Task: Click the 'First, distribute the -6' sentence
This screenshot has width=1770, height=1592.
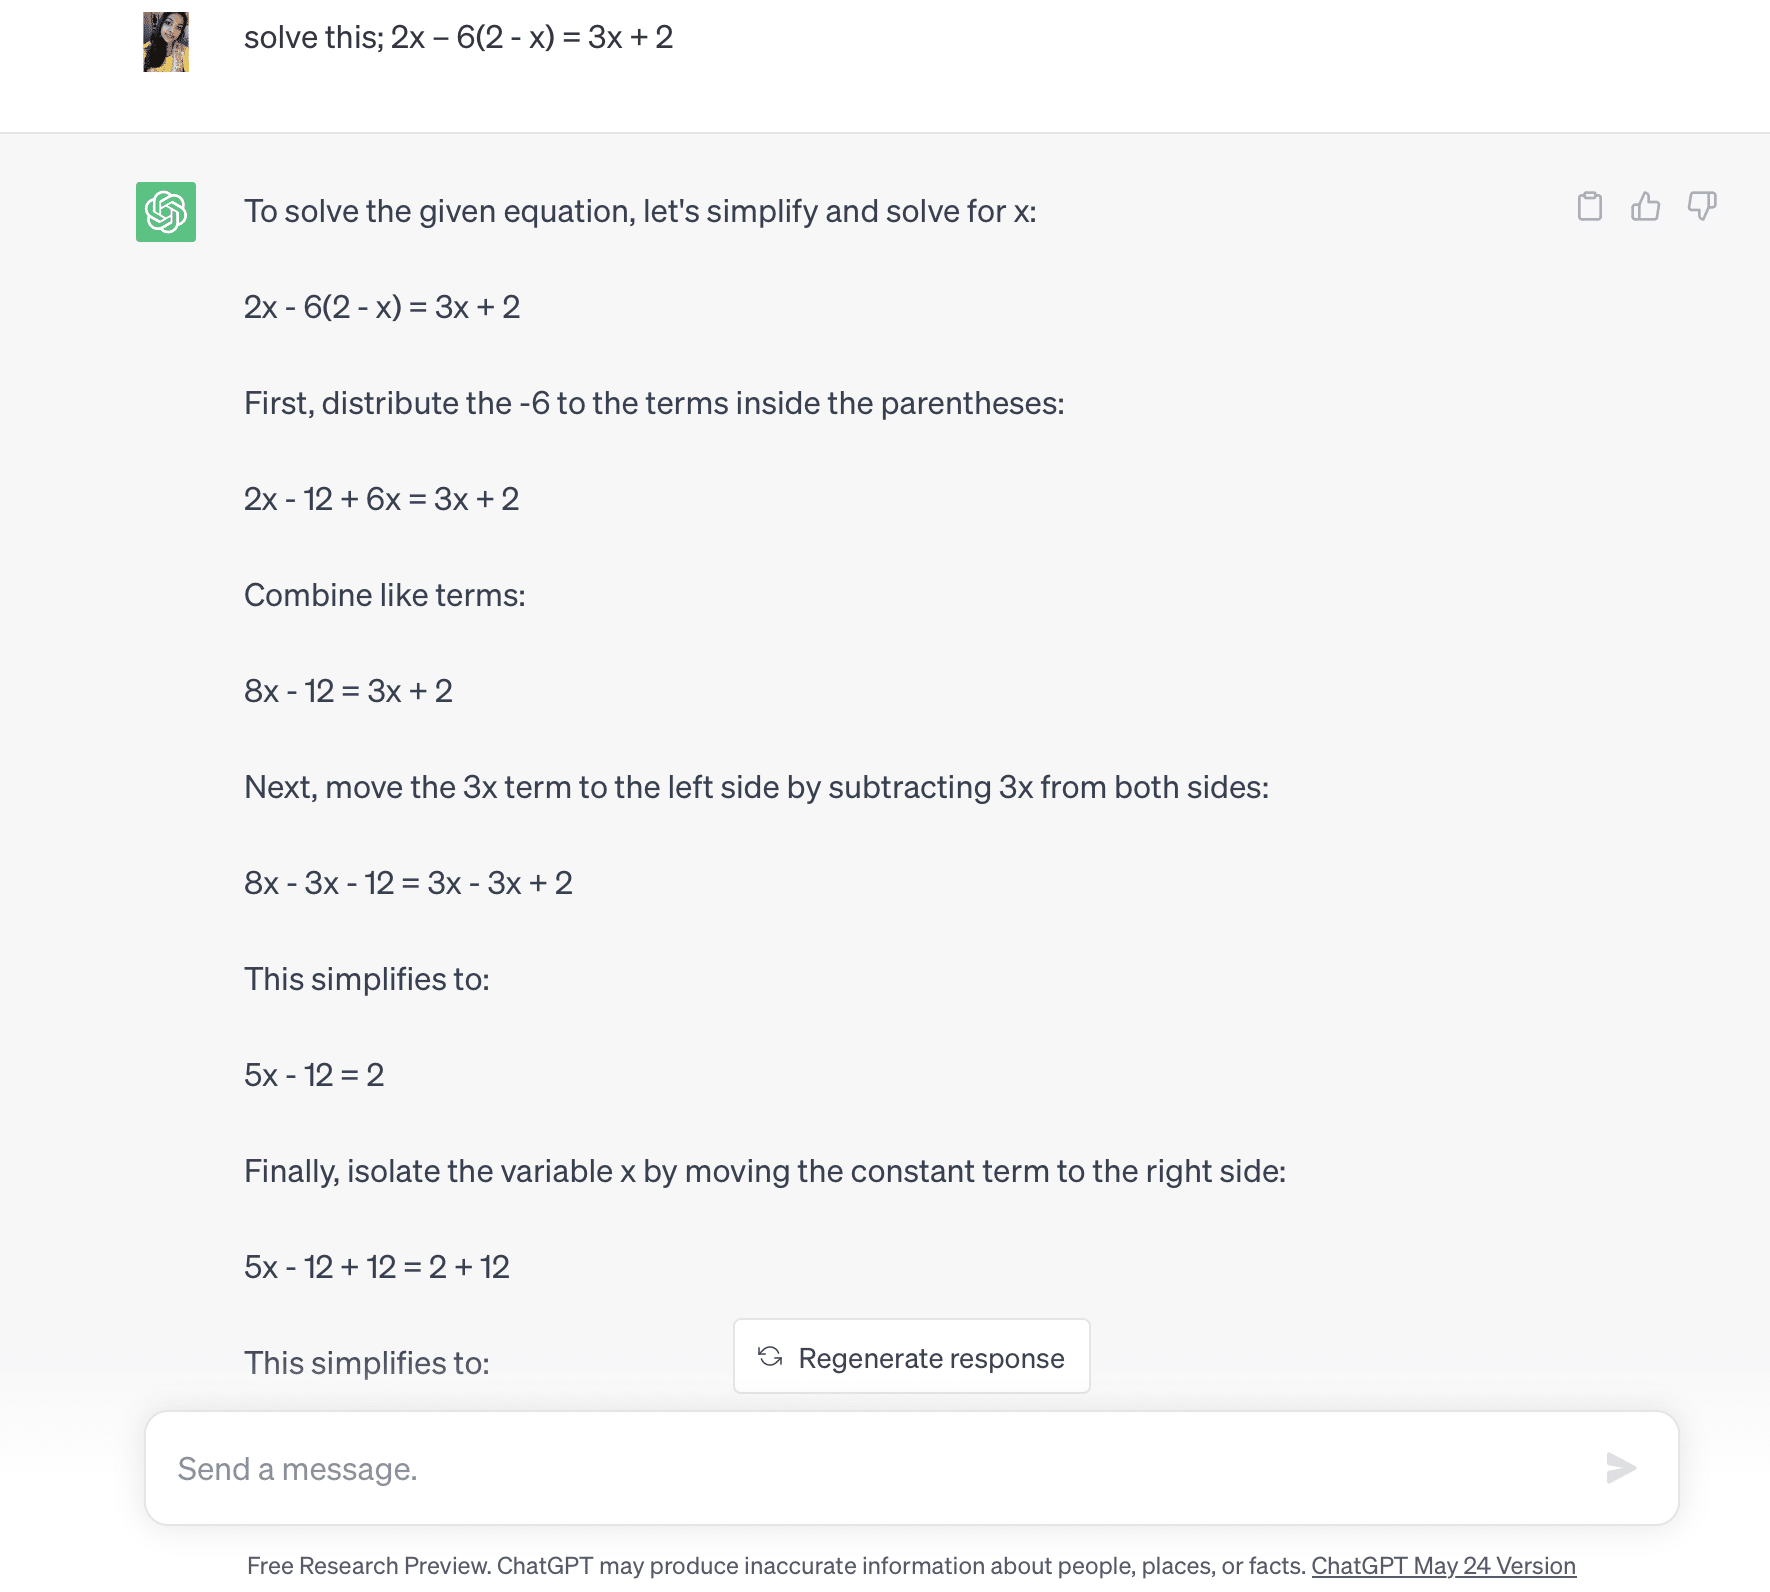Action: (x=654, y=403)
